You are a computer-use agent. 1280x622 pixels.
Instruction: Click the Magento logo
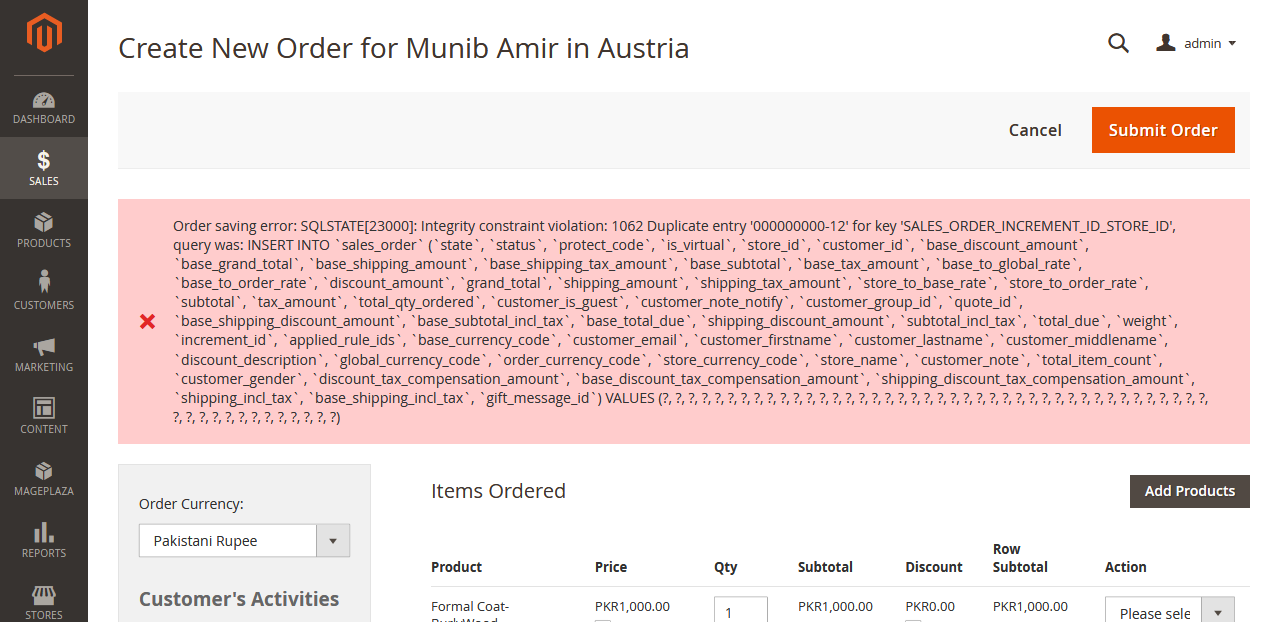44,33
